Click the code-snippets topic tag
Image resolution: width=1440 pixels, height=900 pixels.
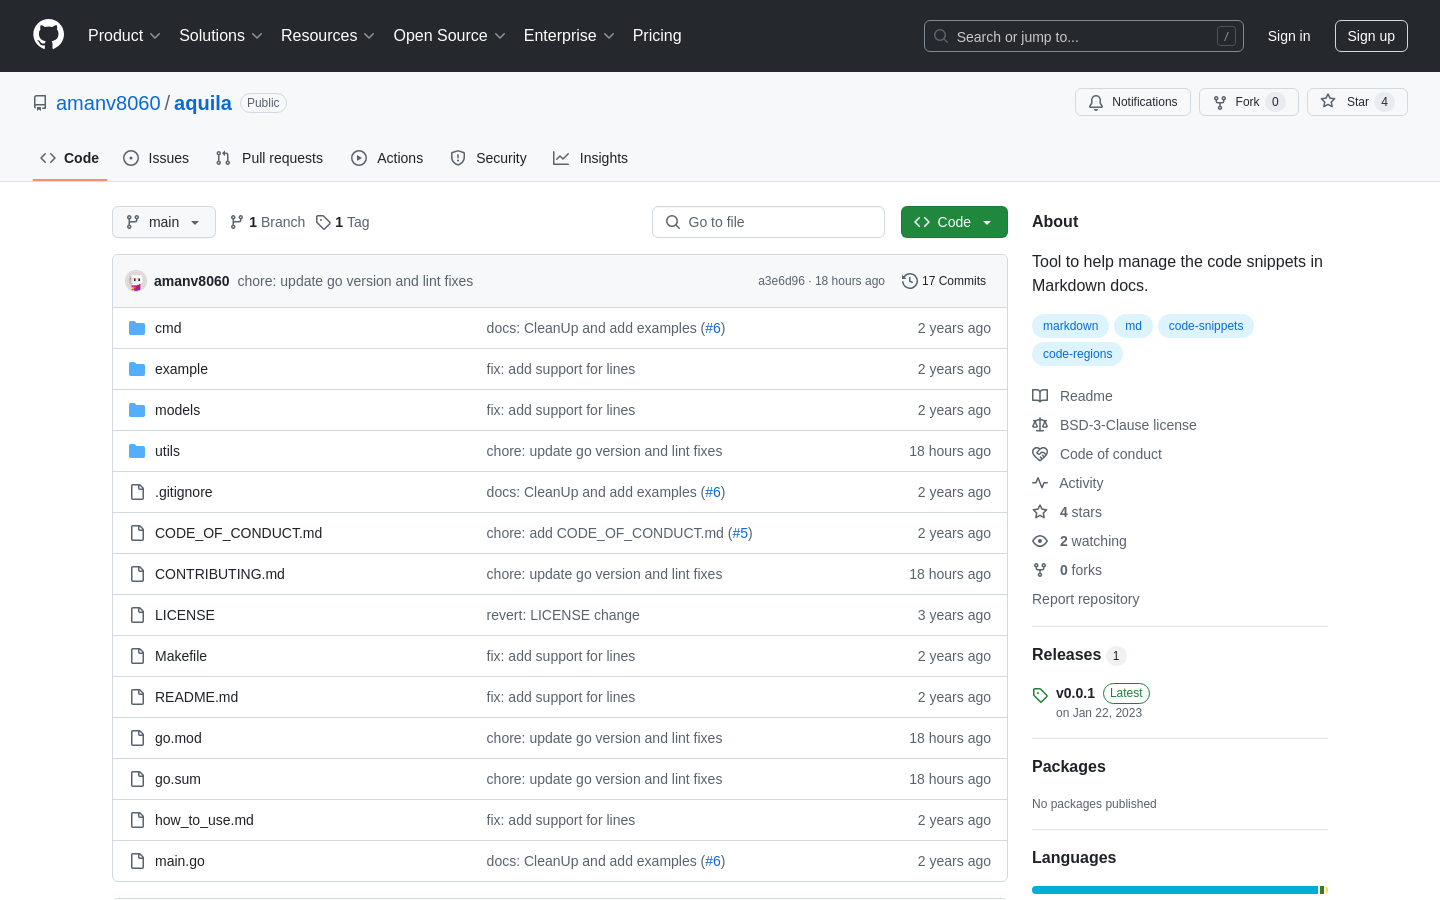1206,326
